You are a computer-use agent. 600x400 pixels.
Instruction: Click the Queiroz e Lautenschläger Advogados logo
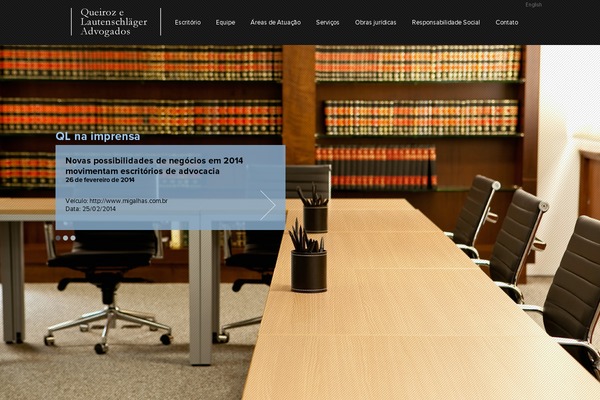(x=116, y=22)
